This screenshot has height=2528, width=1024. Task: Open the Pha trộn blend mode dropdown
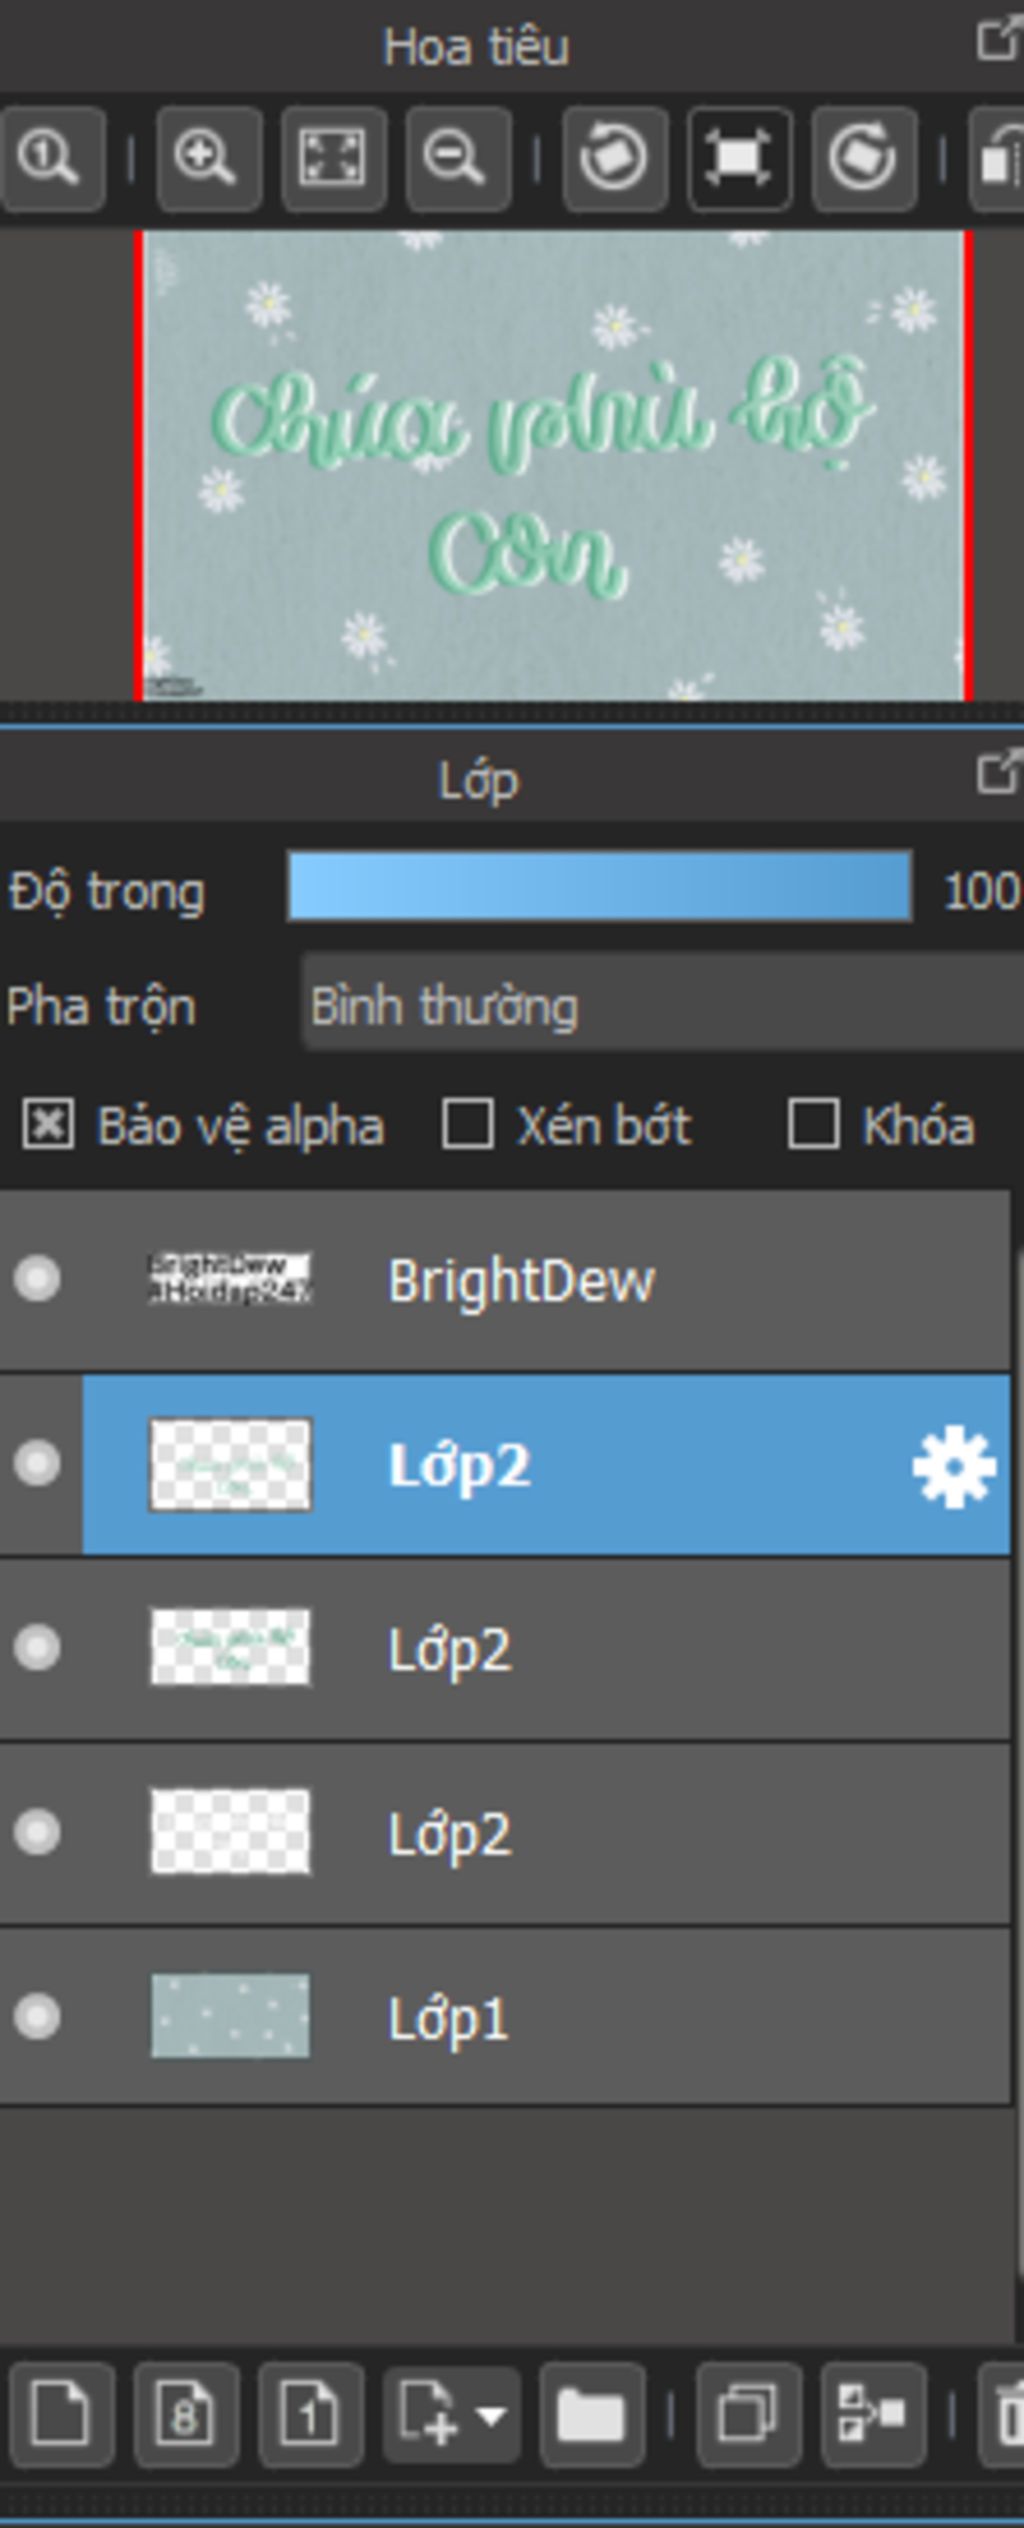pyautogui.click(x=662, y=1005)
